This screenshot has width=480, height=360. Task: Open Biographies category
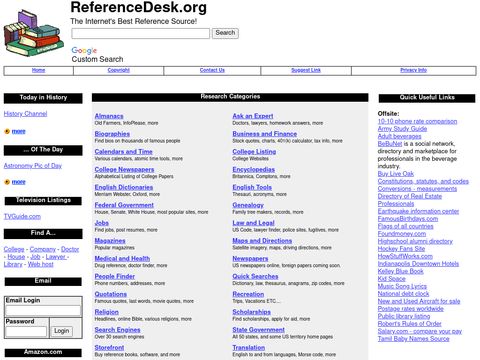coord(112,134)
